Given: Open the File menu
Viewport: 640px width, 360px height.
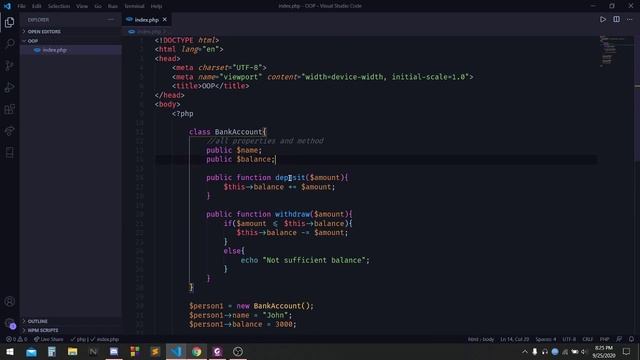Looking at the screenshot, I should (21, 6).
